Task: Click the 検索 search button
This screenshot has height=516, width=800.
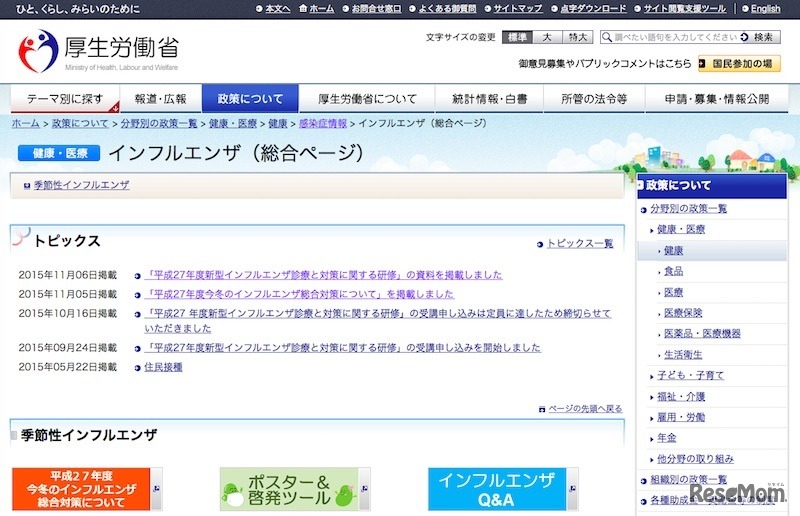Action: click(761, 38)
